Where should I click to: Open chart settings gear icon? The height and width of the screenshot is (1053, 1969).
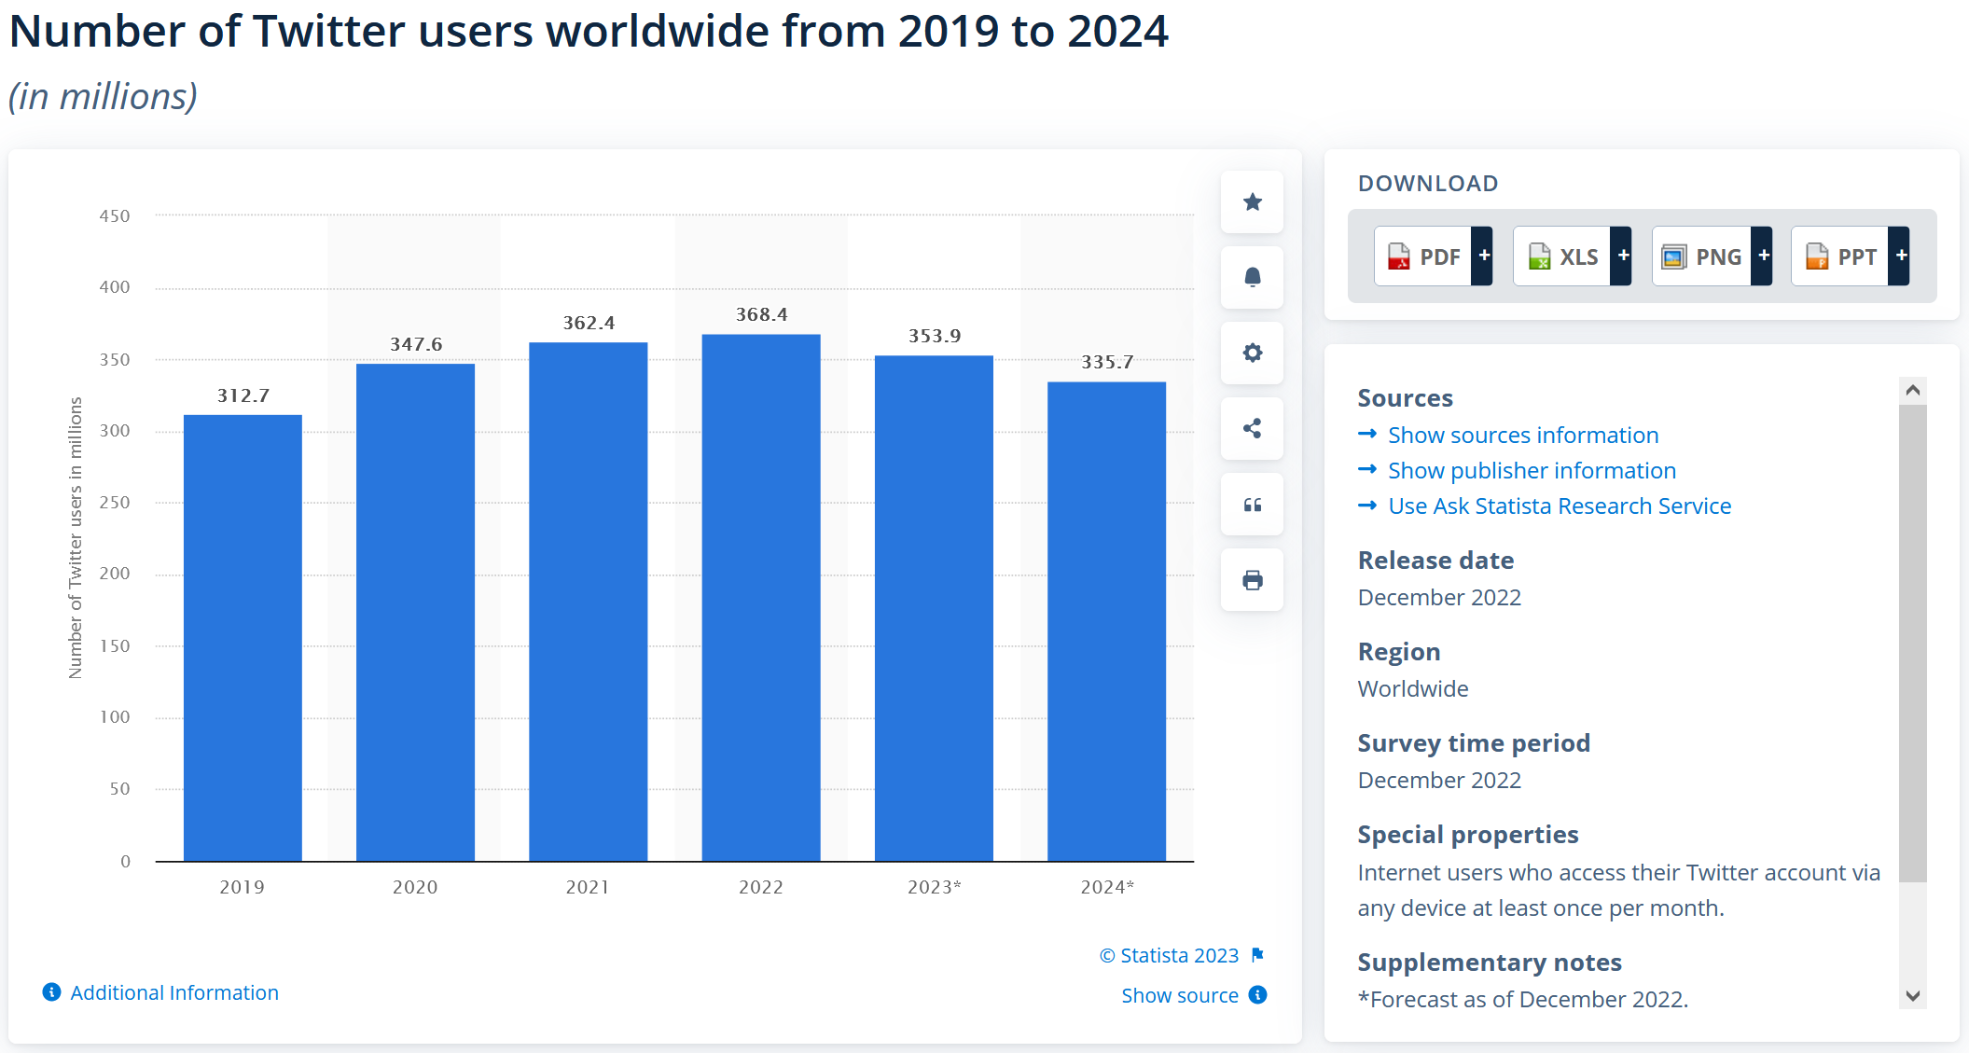tap(1252, 353)
